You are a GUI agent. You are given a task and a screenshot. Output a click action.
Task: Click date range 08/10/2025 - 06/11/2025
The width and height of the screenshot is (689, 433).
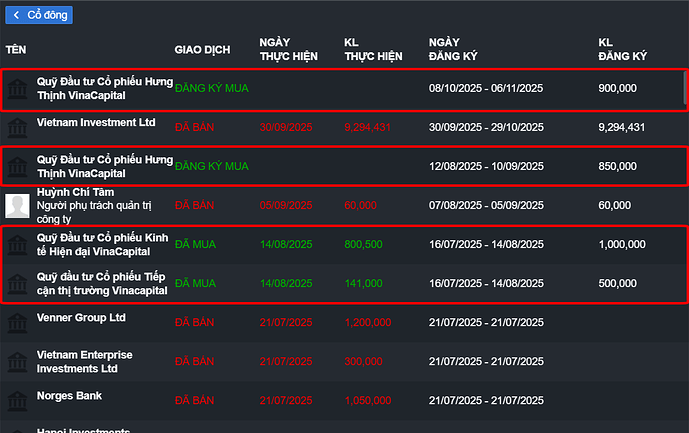click(486, 88)
